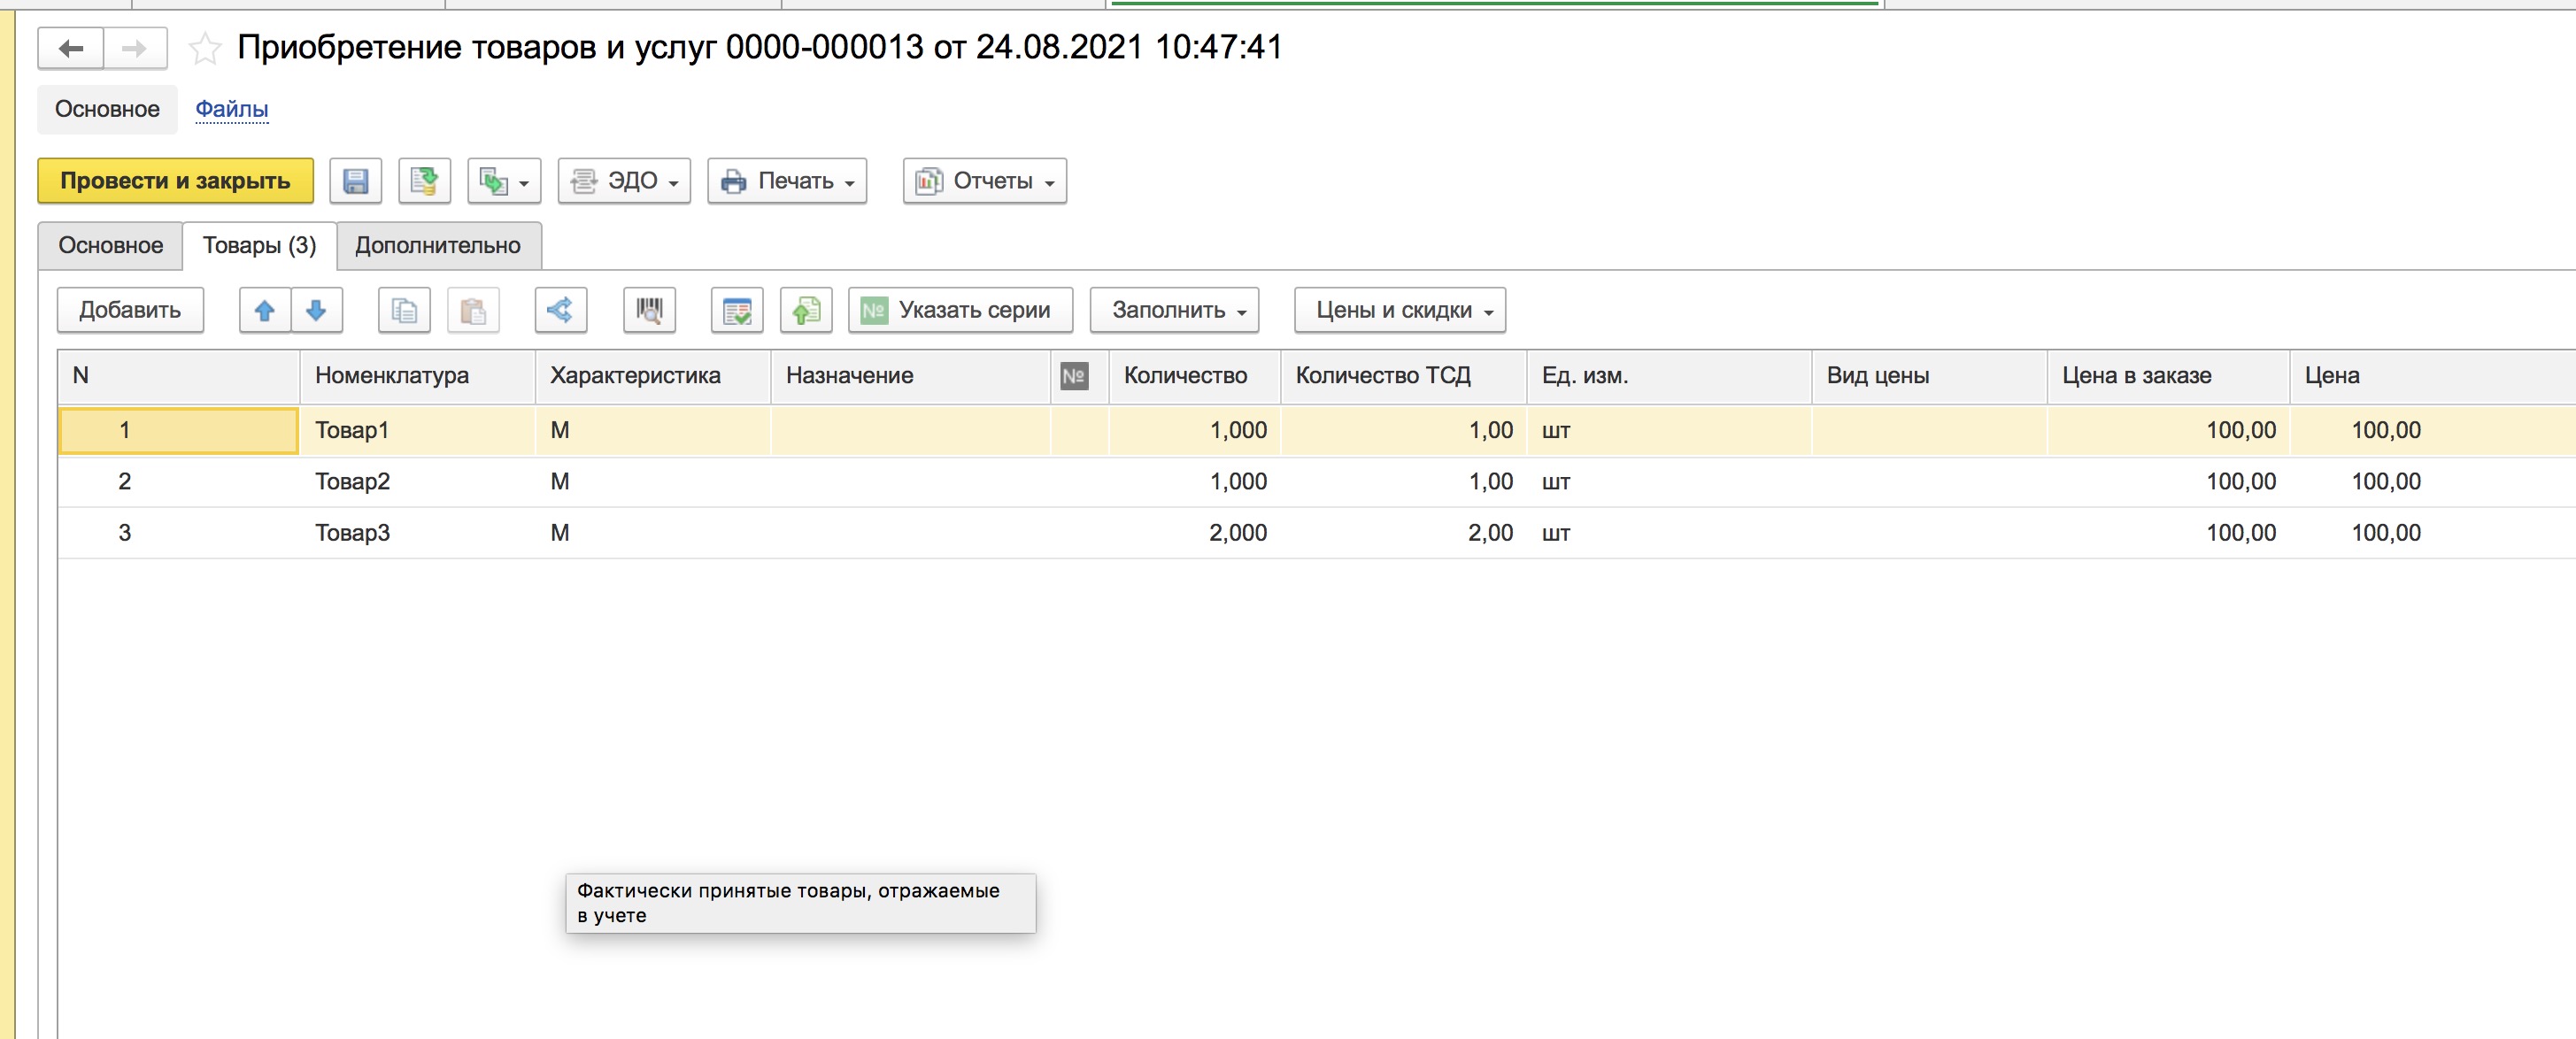Click the № series column header icon
The image size is (2576, 1039).
1074,376
